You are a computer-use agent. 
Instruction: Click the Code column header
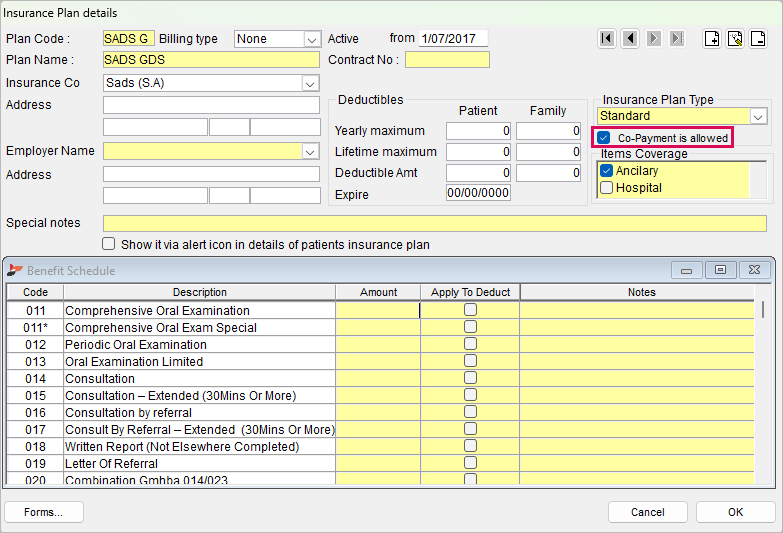tap(35, 292)
